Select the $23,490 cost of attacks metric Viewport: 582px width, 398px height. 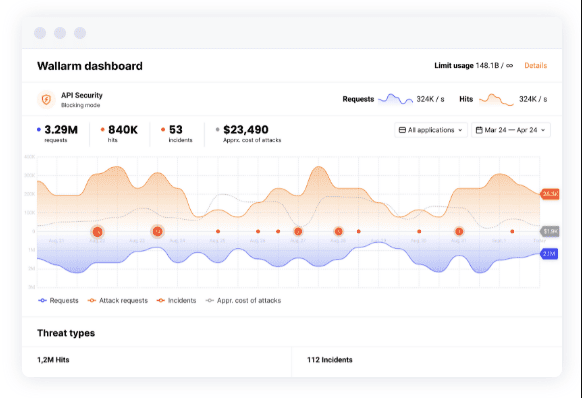tap(248, 134)
